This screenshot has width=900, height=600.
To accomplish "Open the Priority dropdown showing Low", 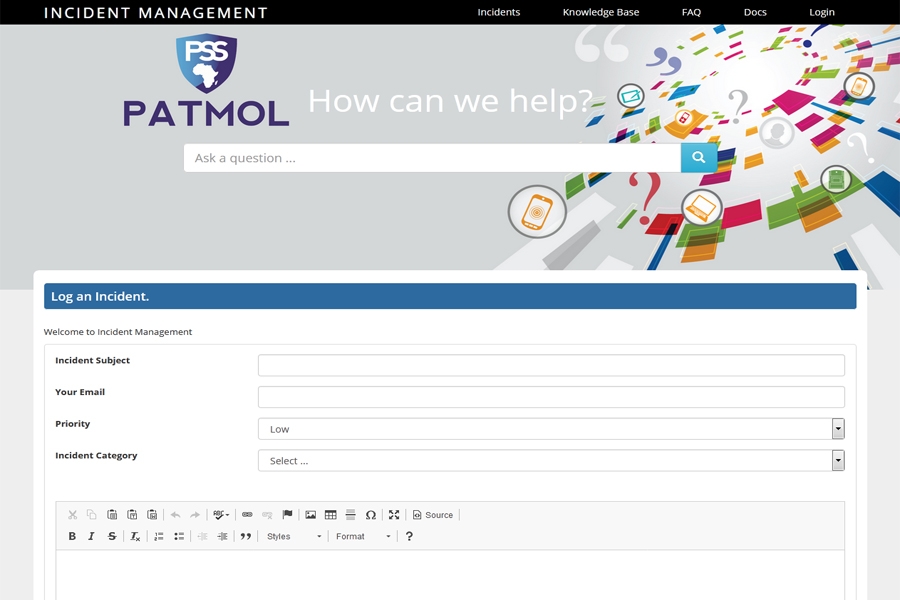I will click(550, 429).
